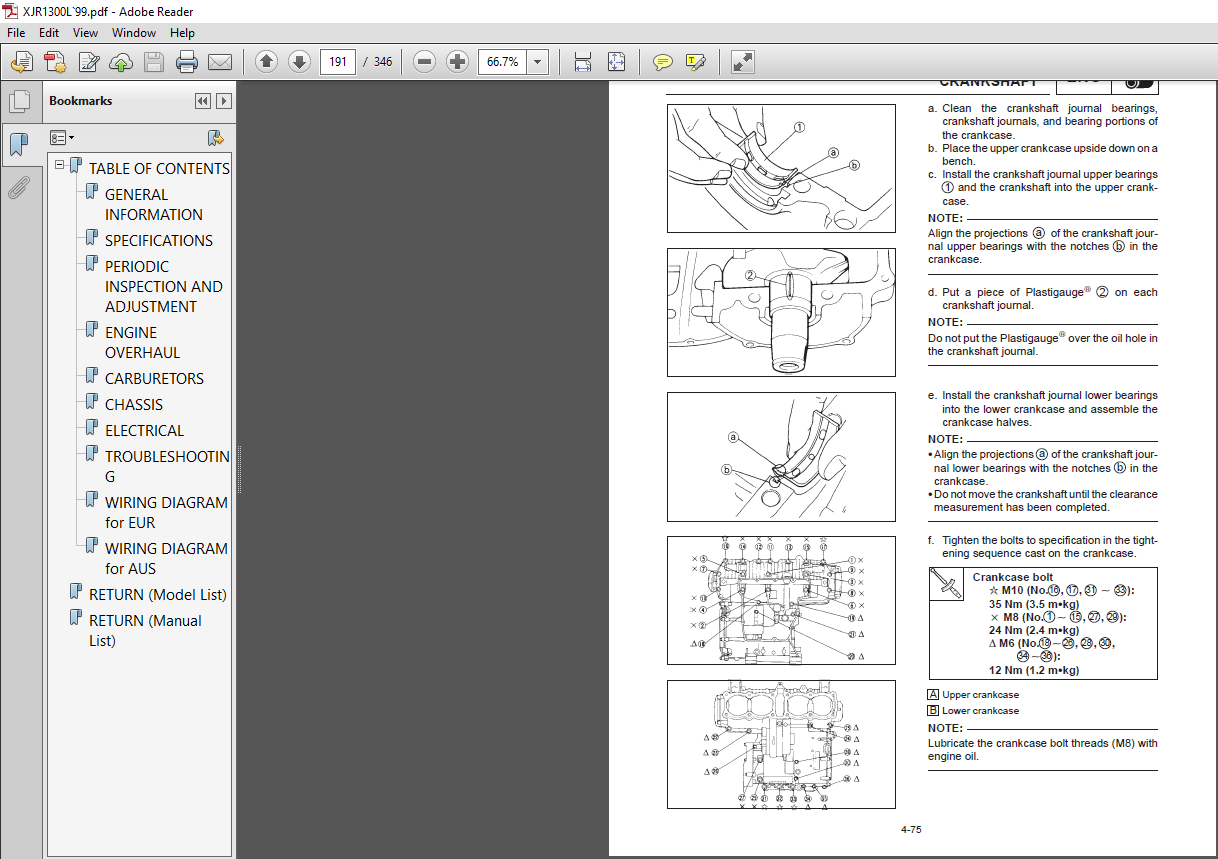The width and height of the screenshot is (1218, 859).
Task: Select WIRING DIAGRAM for EUR bookmark
Action: pos(166,512)
